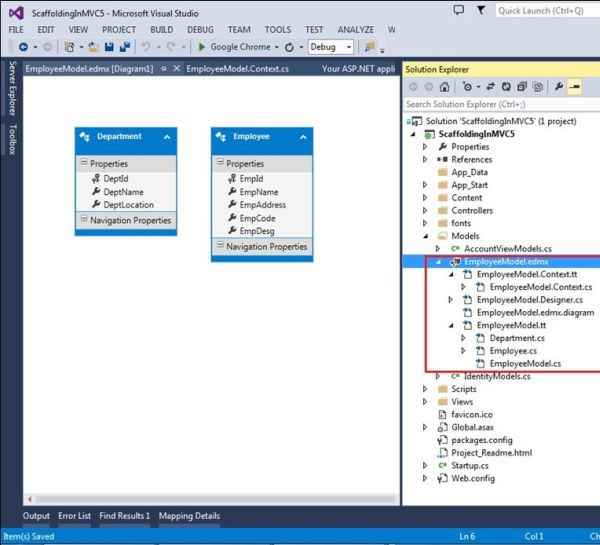Click the Solution Explorer Sync icon
Image resolution: width=600 pixels, height=545 pixels.
point(491,87)
